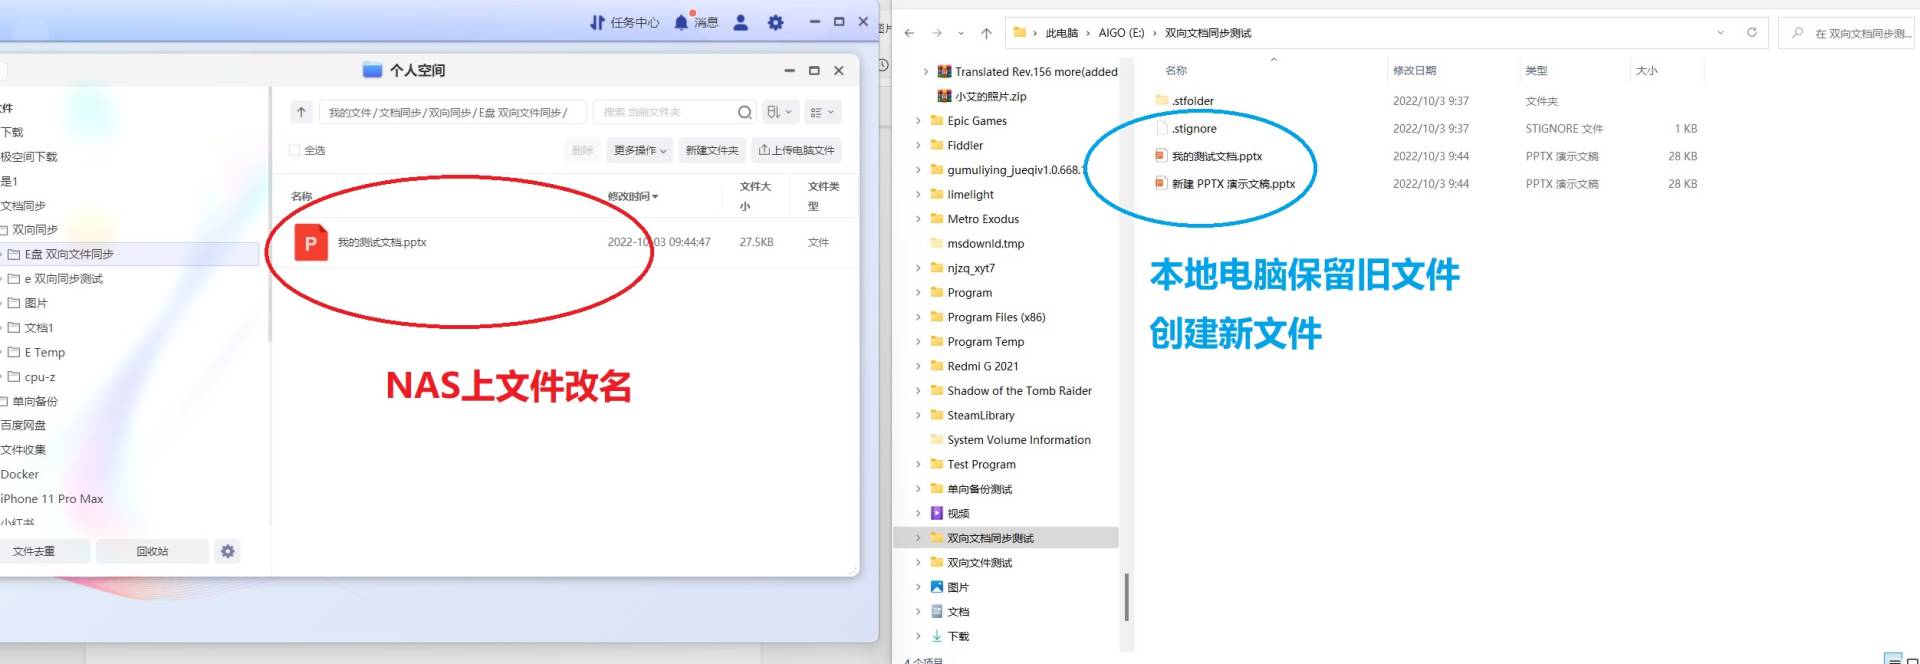Screen dimensions: 1920x664
Task: Expand Epic Games folder in tree
Action: (x=918, y=121)
